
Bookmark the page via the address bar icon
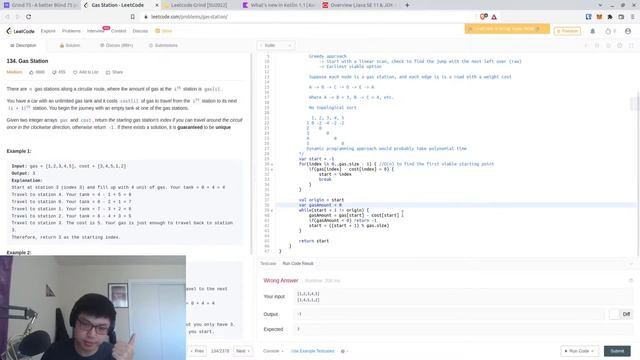[133, 17]
